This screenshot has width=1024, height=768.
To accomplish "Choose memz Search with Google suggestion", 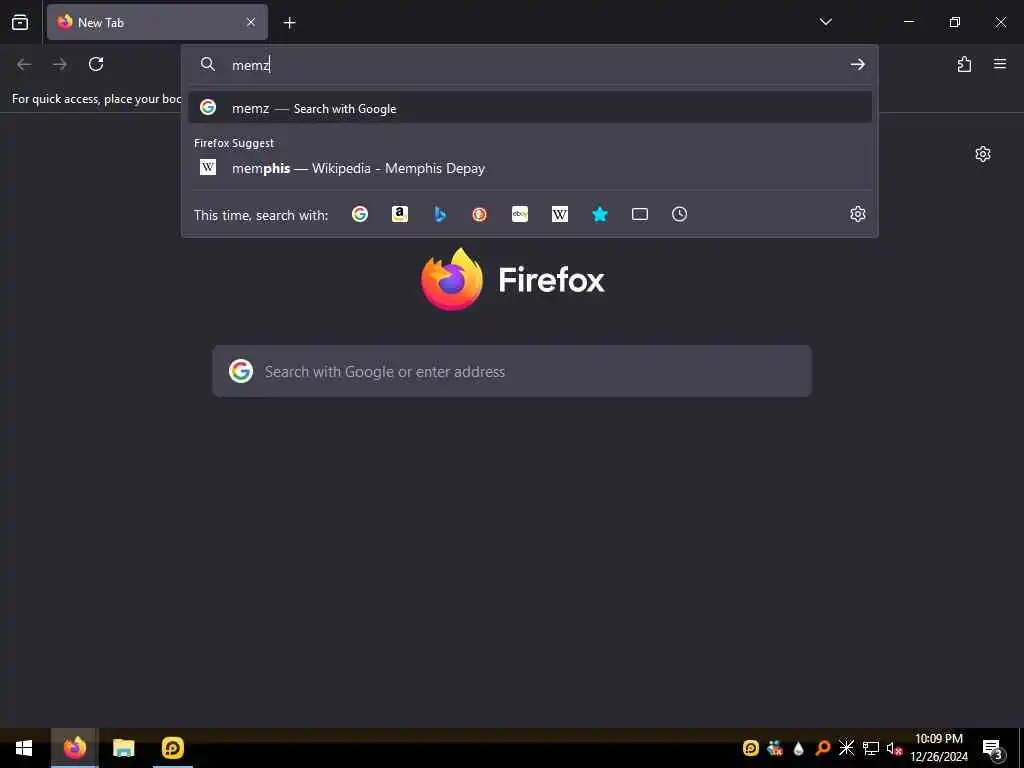I will 530,108.
